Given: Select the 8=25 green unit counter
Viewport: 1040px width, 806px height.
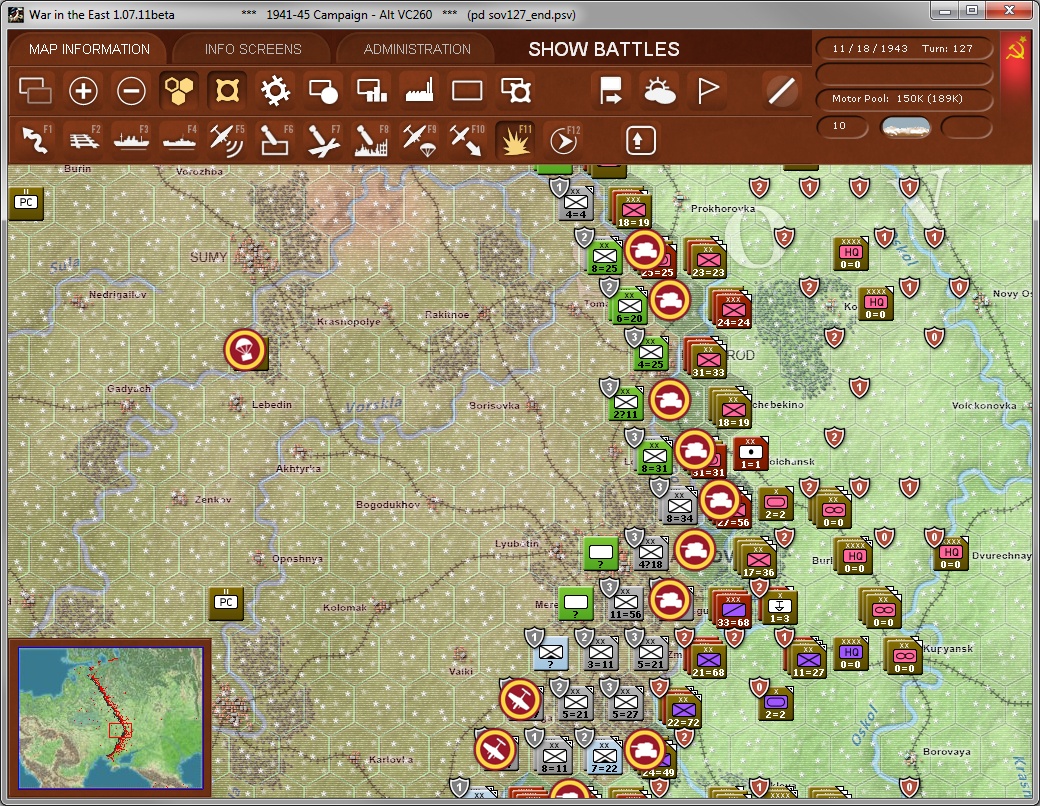Looking at the screenshot, I should tap(604, 257).
